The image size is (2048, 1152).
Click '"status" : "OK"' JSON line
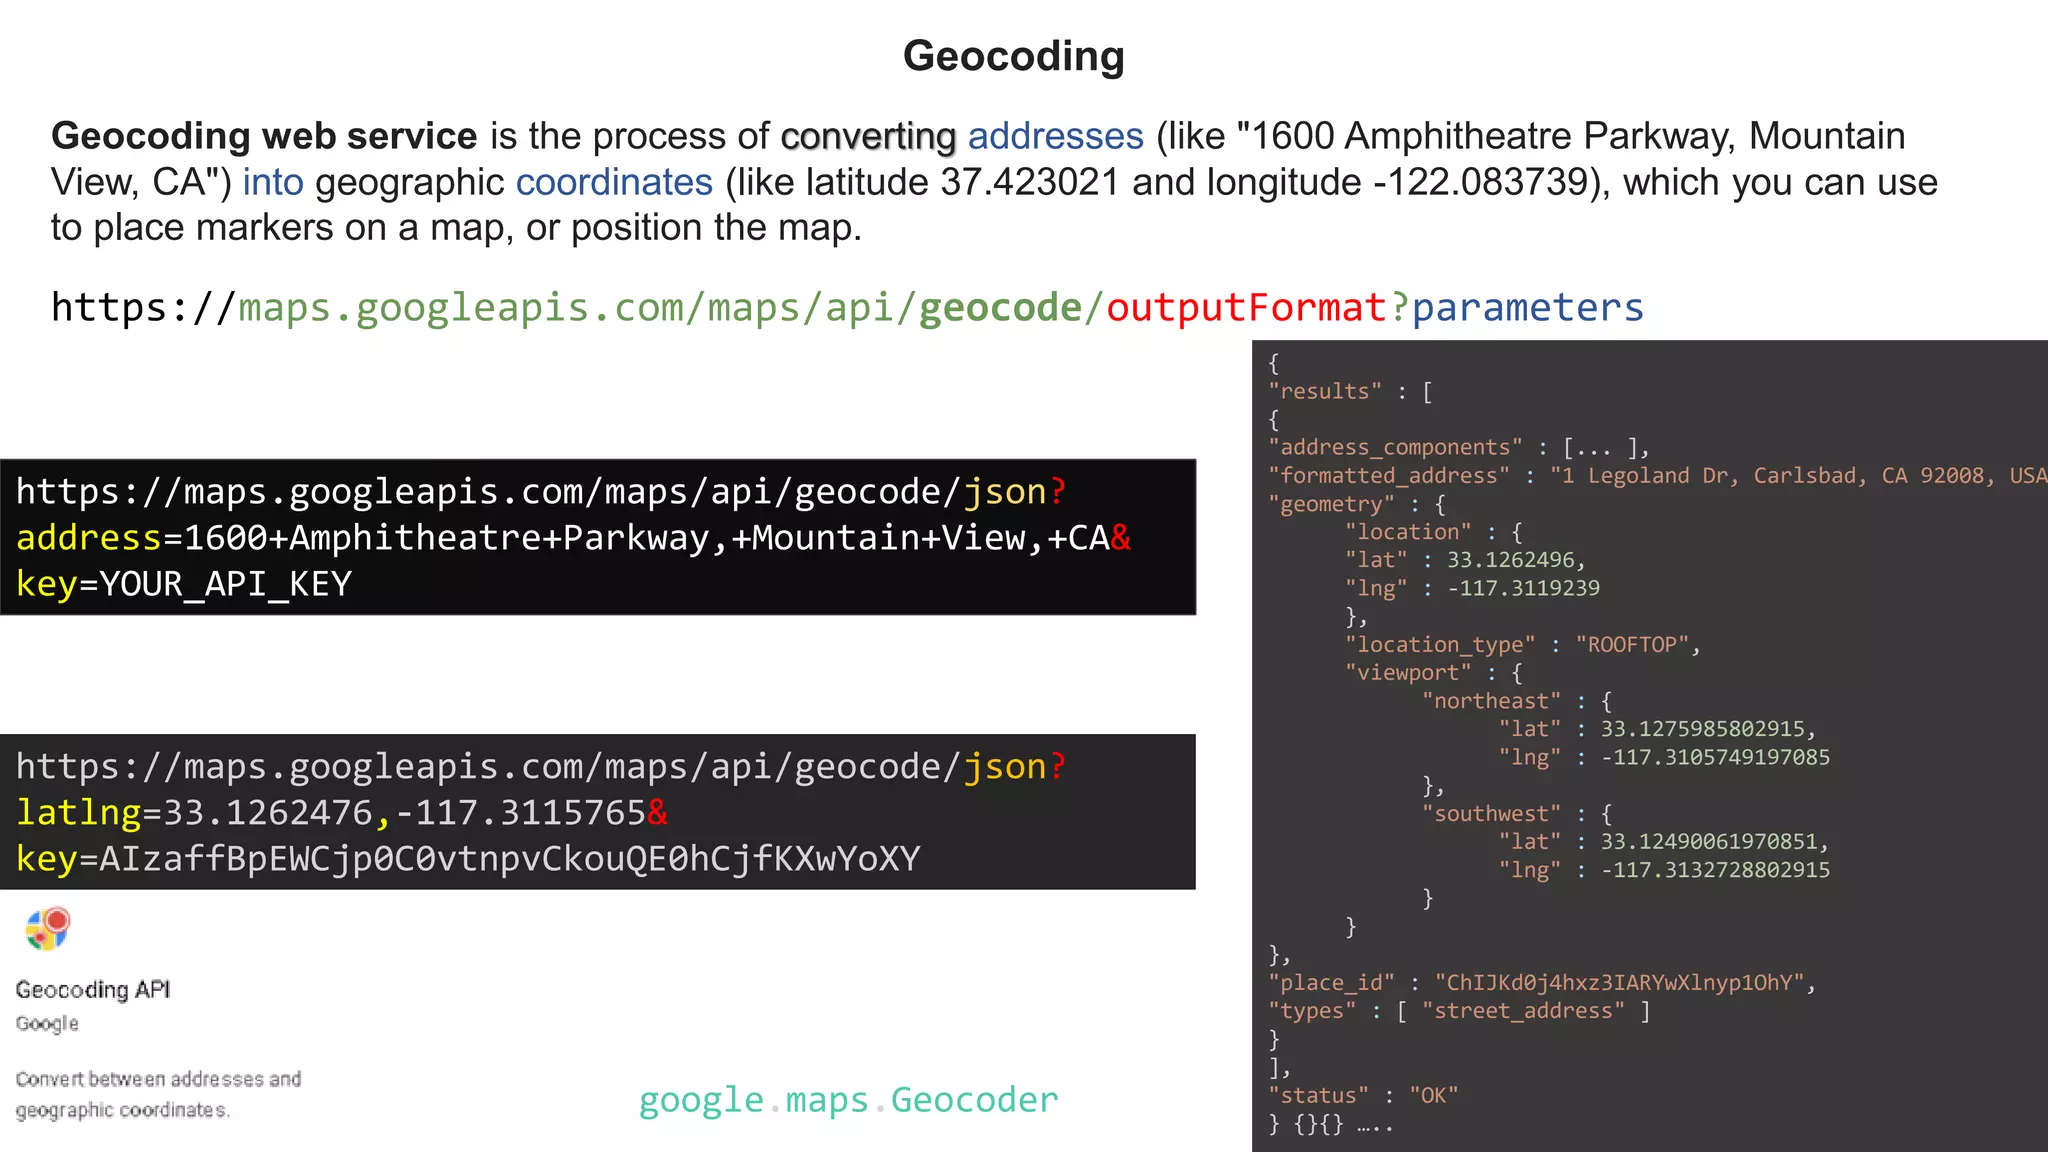pyautogui.click(x=1363, y=1096)
